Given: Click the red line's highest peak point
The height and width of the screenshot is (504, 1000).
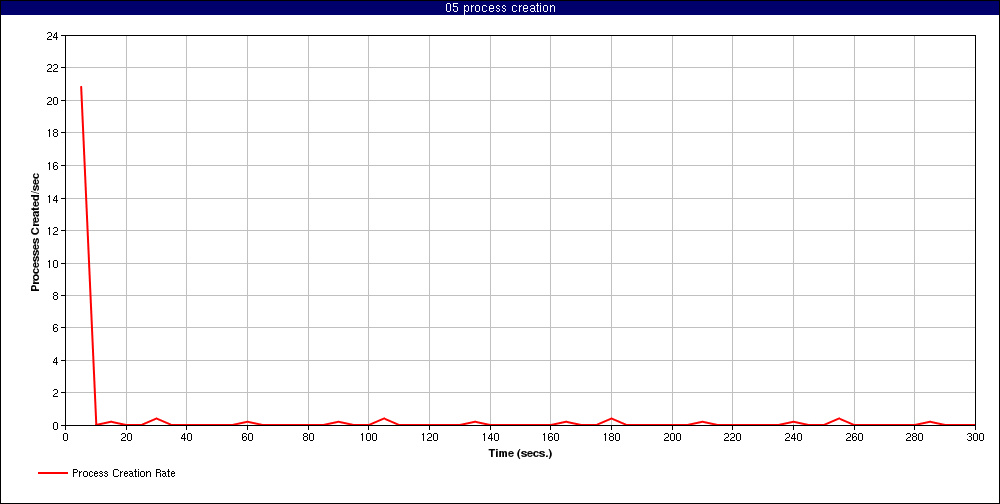Looking at the screenshot, I should coord(80,87).
